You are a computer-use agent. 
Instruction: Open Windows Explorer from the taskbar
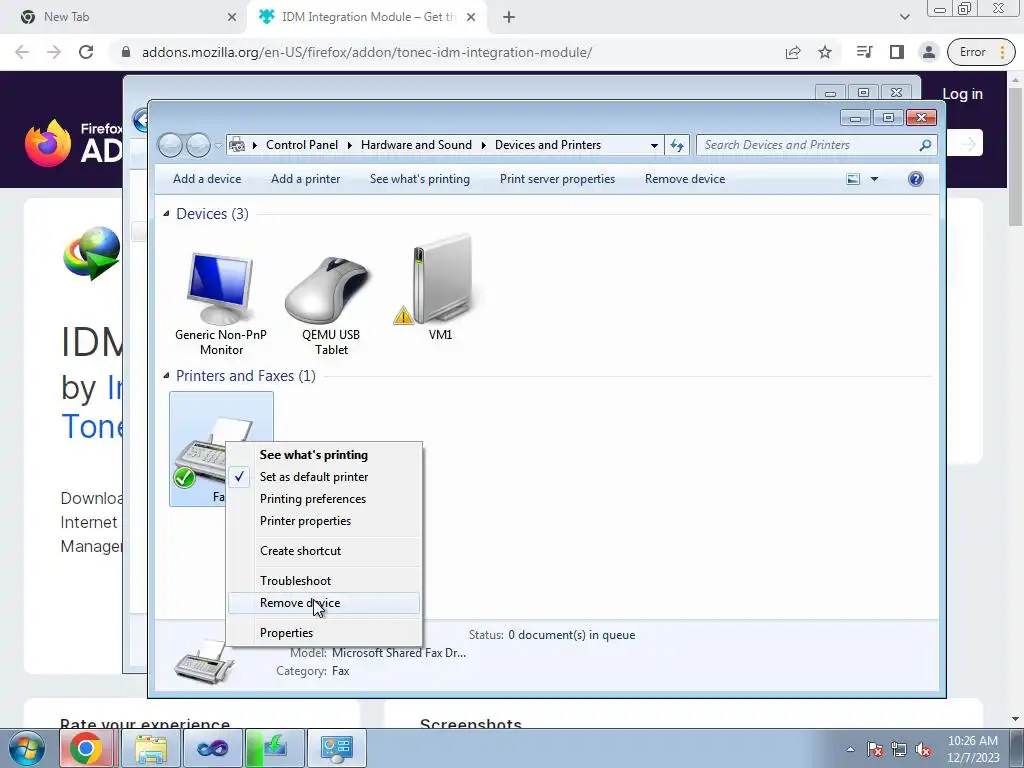pos(151,748)
